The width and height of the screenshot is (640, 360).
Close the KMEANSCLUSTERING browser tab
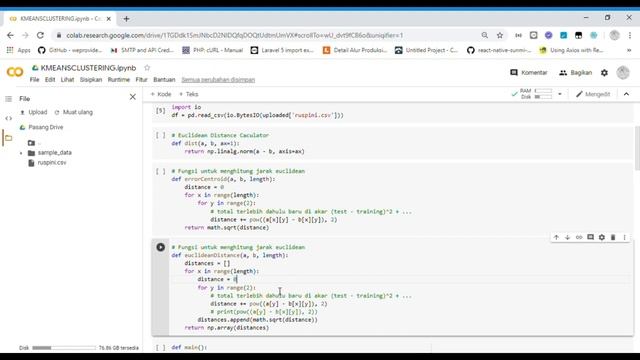109,19
